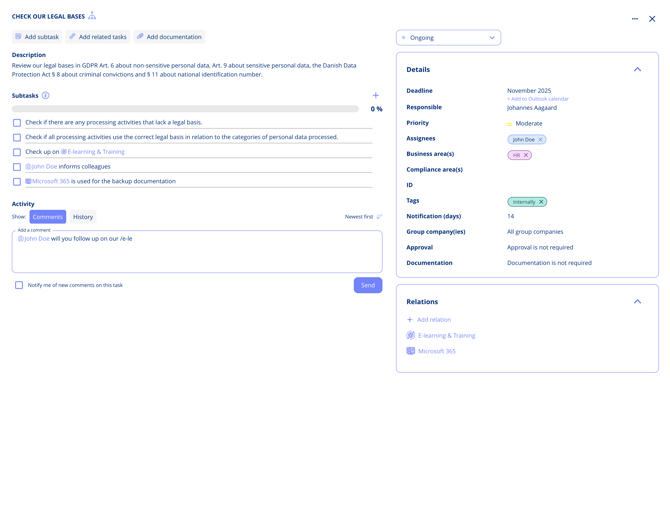
Task: Click the Notification days value 14
Action: tap(511, 216)
